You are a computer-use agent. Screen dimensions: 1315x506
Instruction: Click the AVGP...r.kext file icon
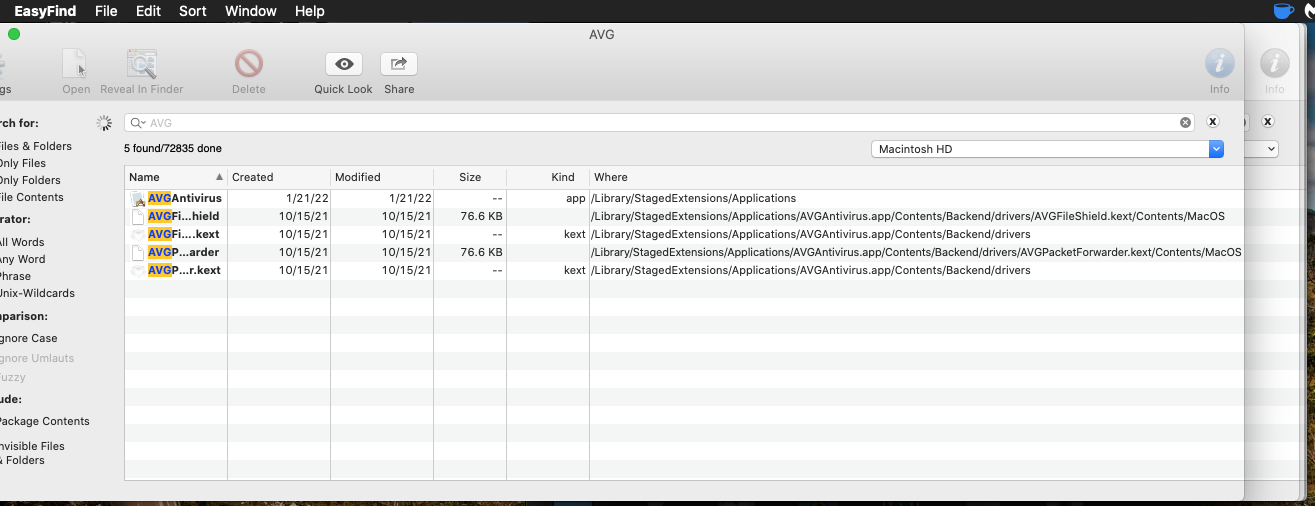point(138,270)
